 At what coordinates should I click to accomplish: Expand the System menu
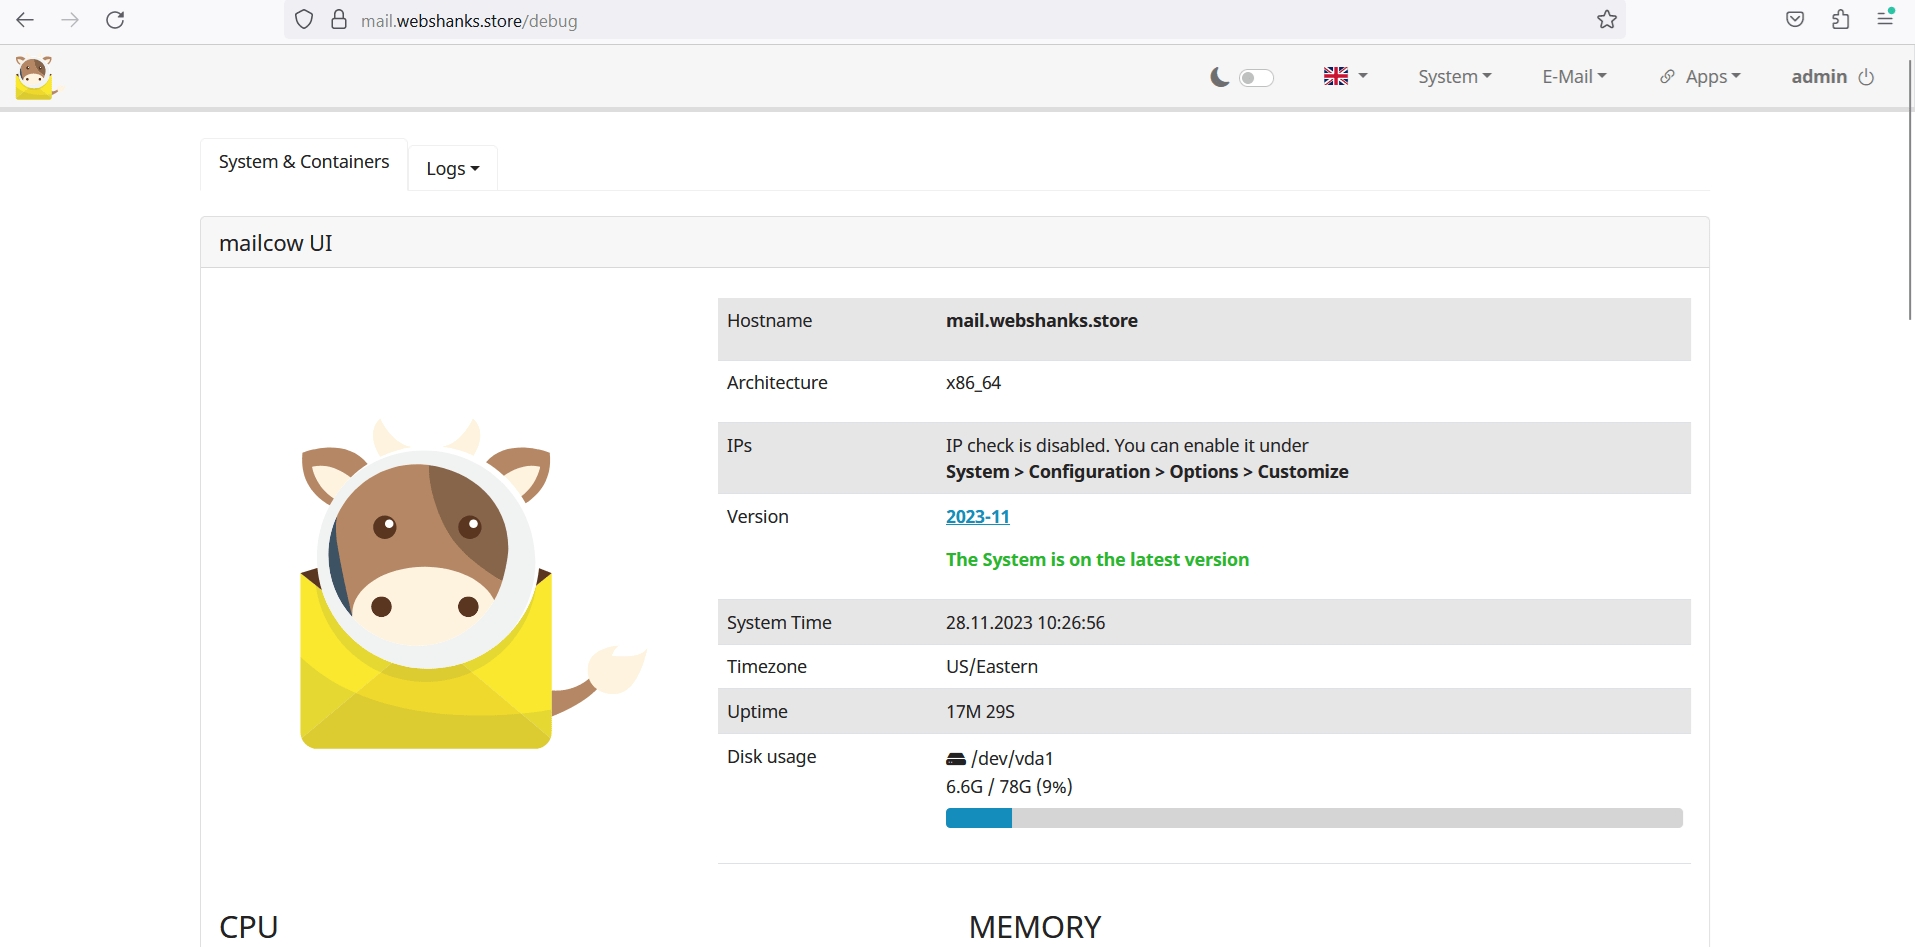pyautogui.click(x=1454, y=77)
